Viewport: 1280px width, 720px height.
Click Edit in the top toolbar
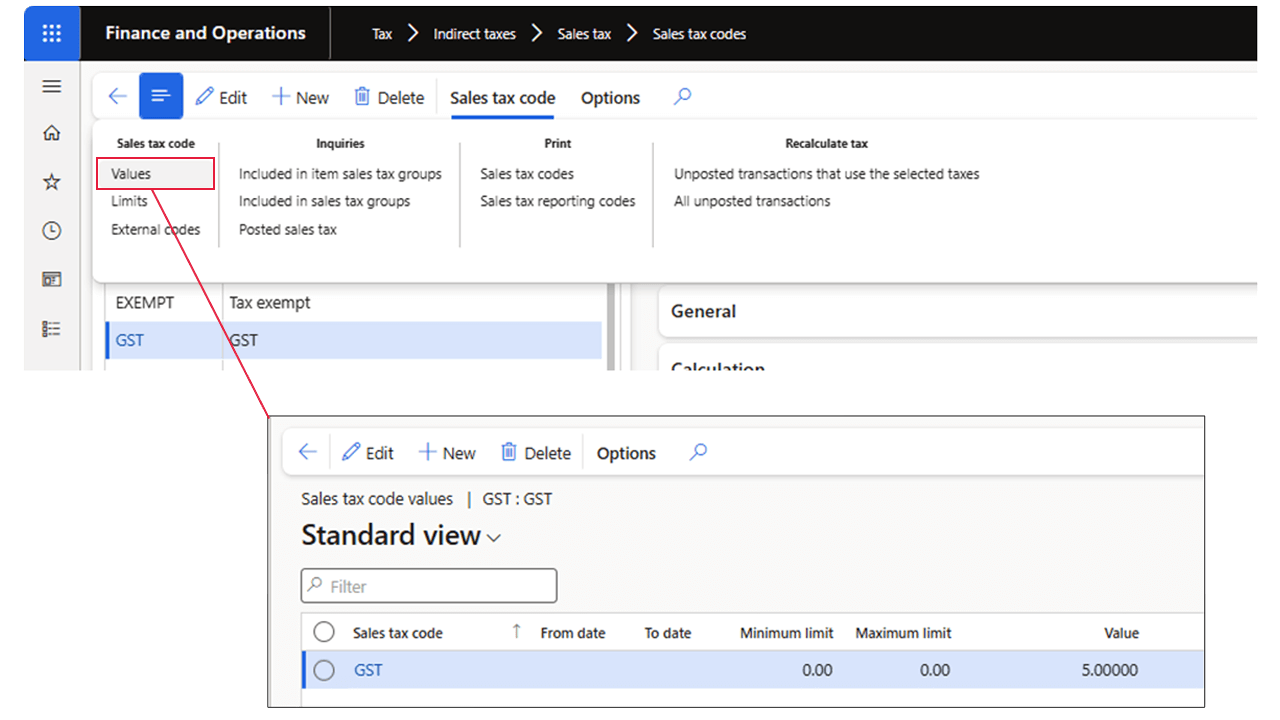(221, 97)
